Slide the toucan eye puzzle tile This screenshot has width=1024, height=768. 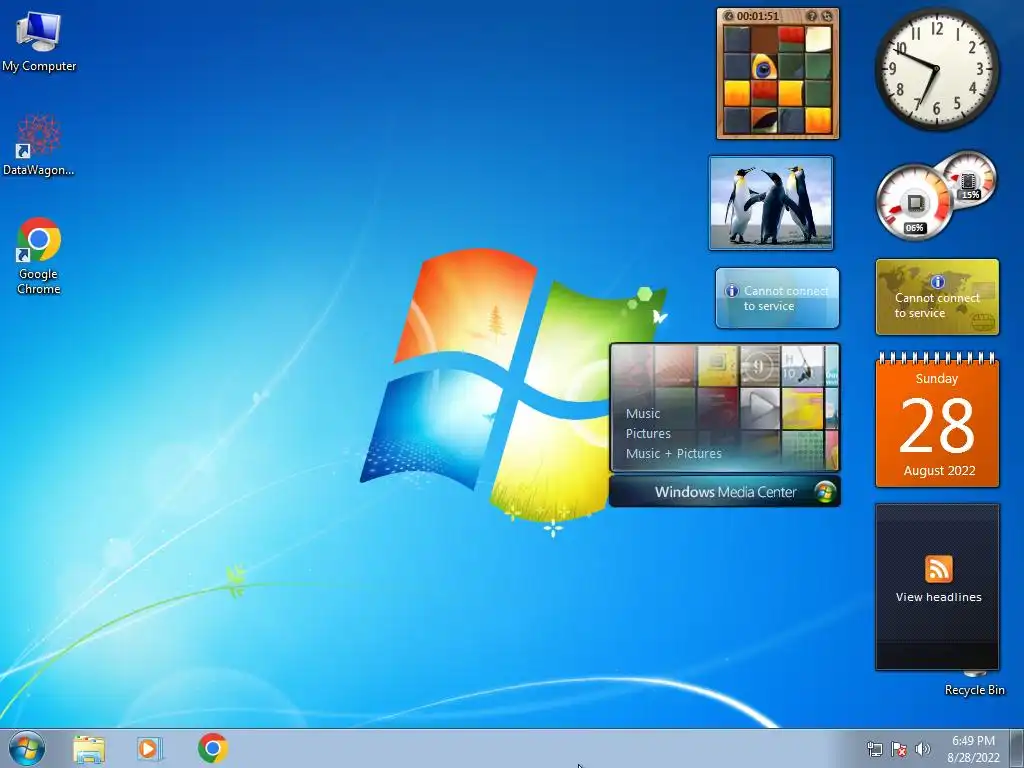point(763,66)
